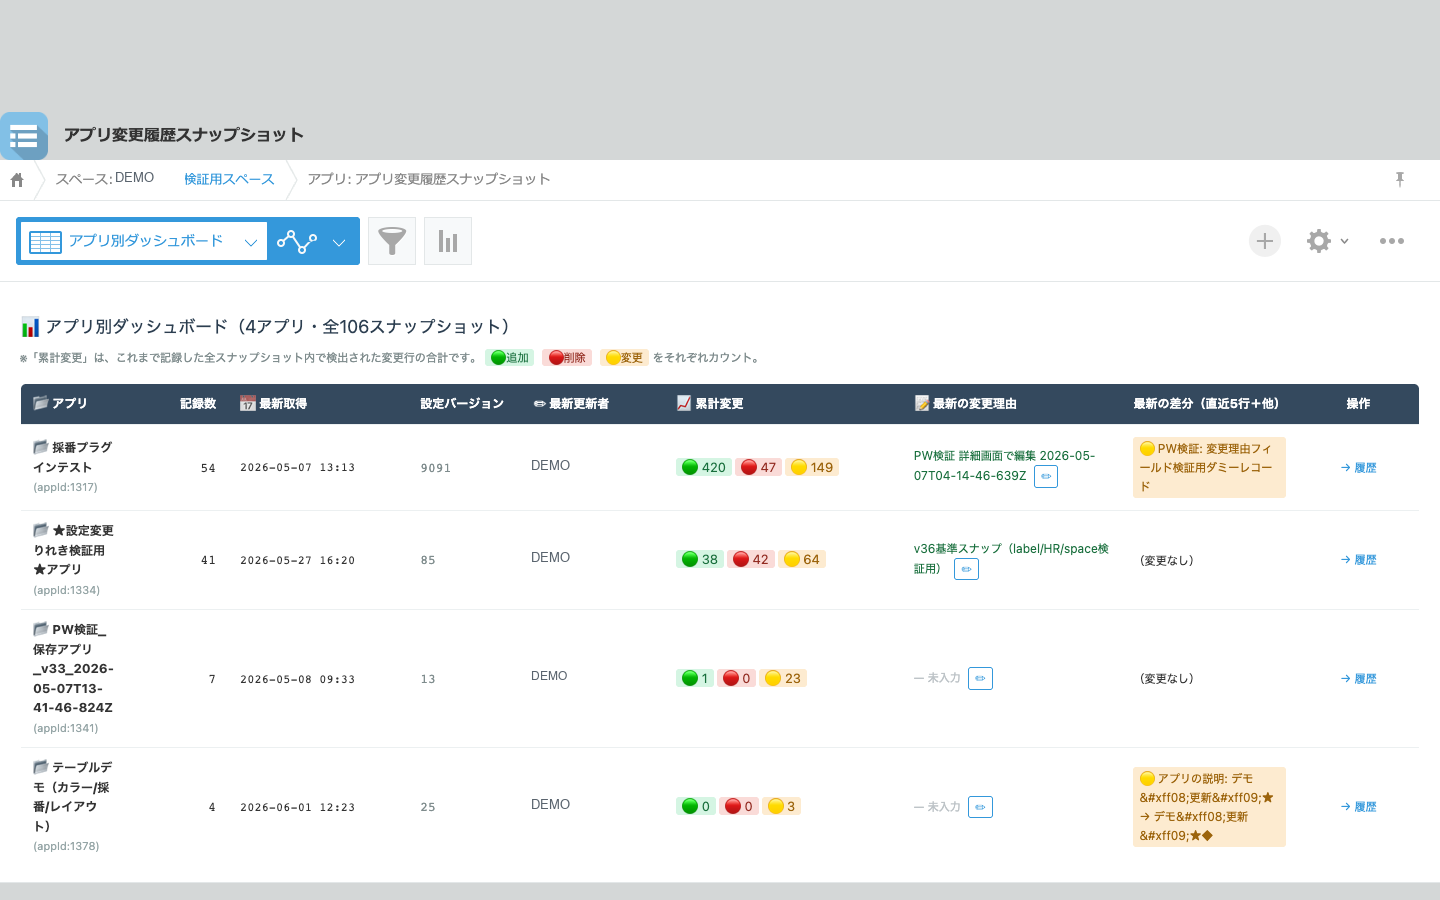Open the bar chart aggregate icon
This screenshot has height=900, width=1440.
click(x=448, y=241)
